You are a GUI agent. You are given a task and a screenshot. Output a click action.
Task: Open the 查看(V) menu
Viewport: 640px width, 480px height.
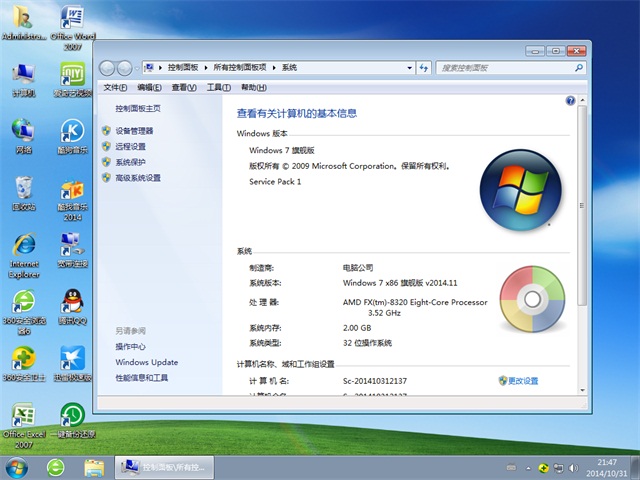[x=183, y=87]
